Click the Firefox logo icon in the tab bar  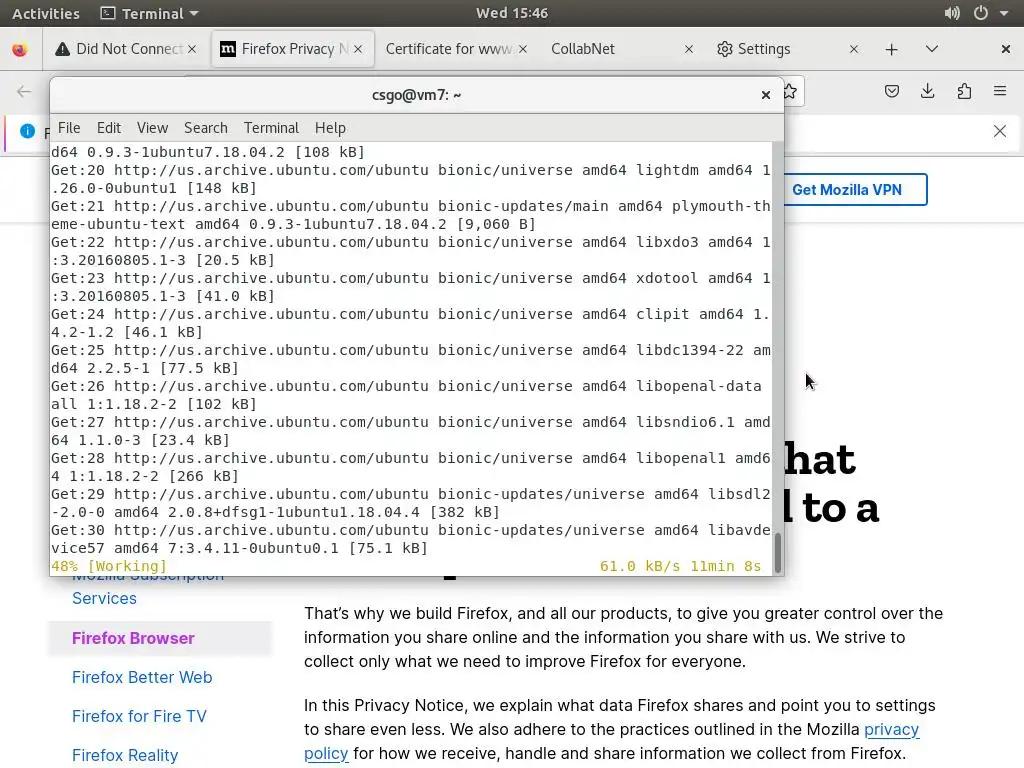tap(20, 49)
